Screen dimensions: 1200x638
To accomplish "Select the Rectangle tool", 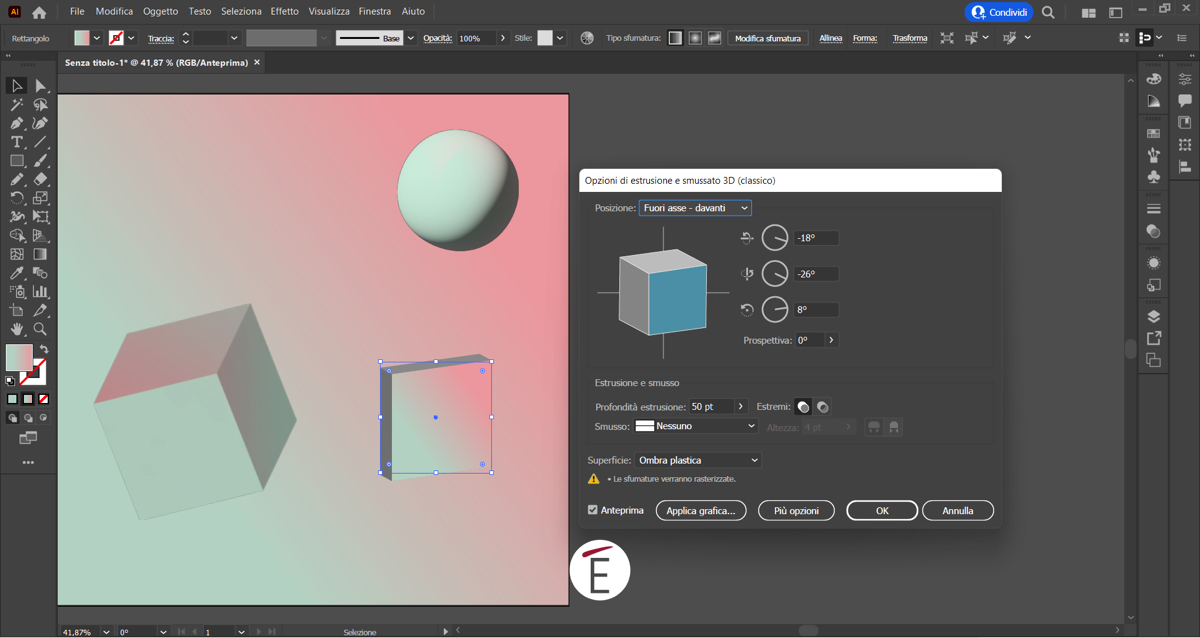I will click(17, 161).
